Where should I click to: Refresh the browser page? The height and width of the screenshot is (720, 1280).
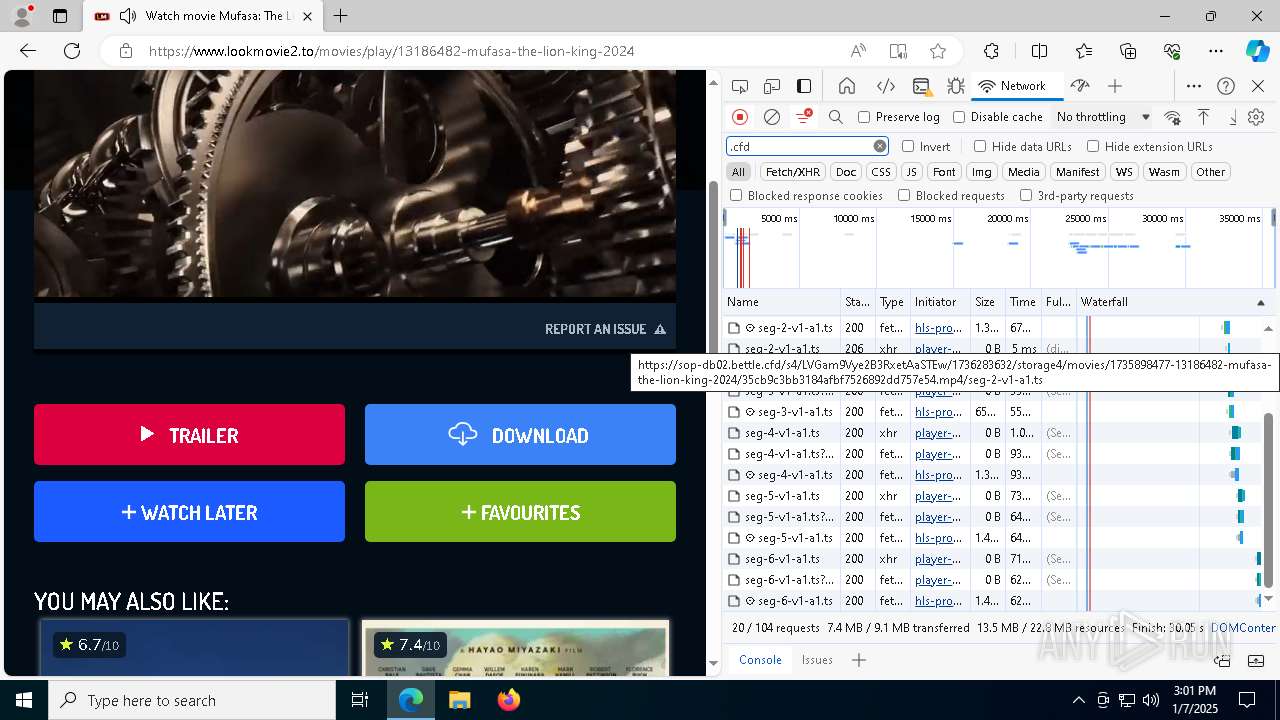[x=72, y=51]
